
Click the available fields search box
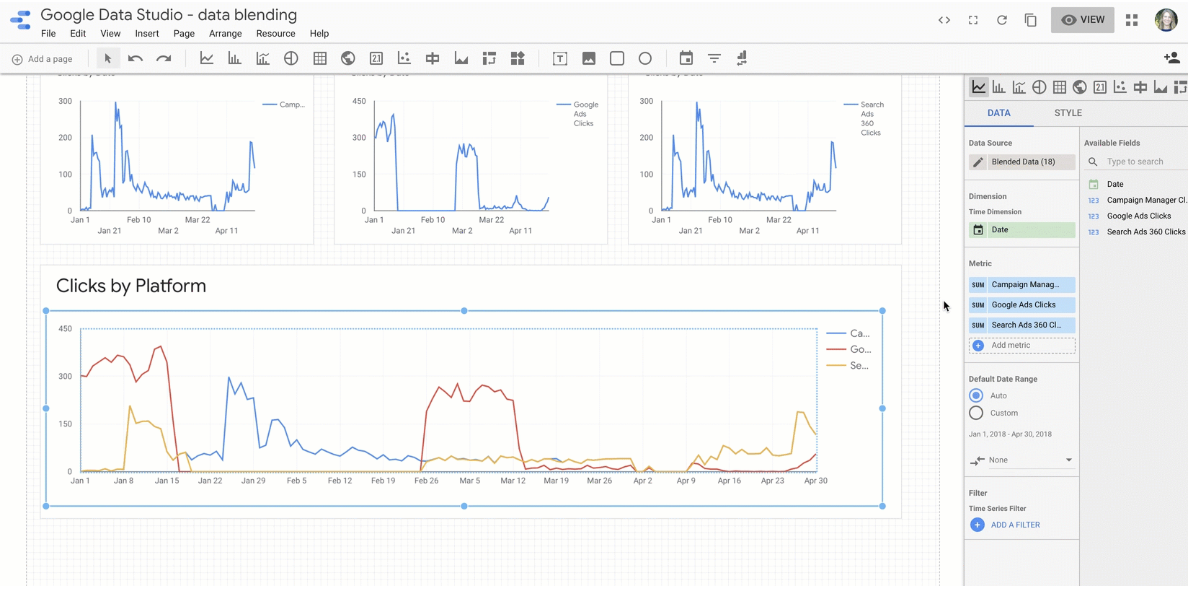1135,162
